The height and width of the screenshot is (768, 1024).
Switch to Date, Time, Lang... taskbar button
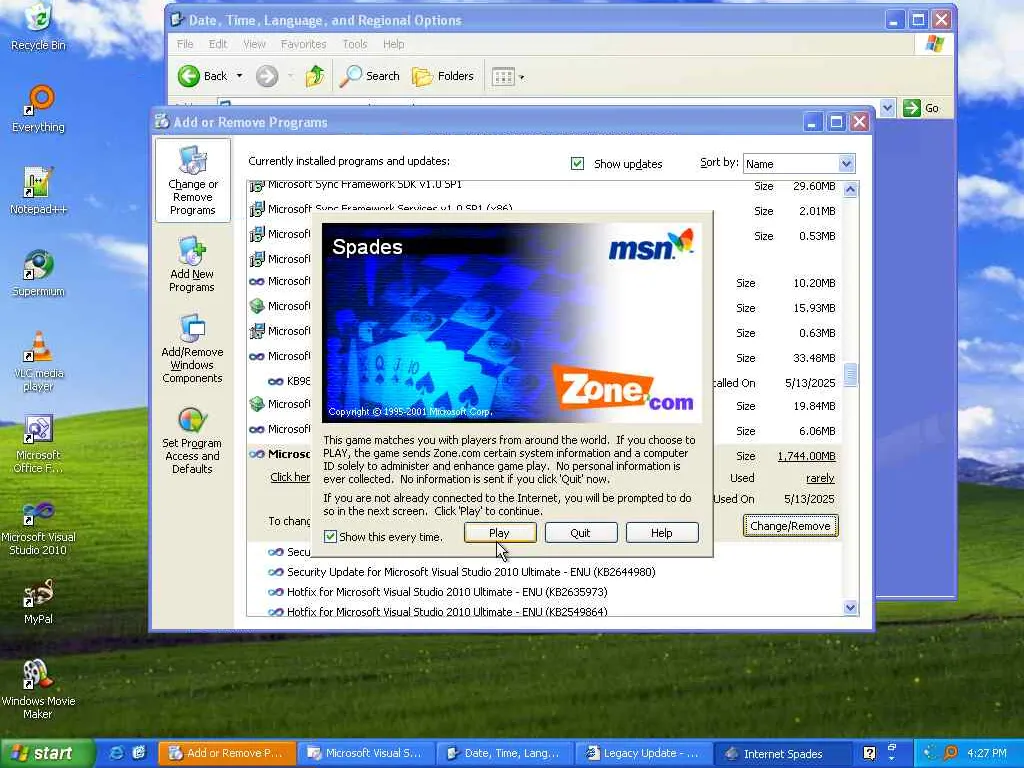click(504, 753)
